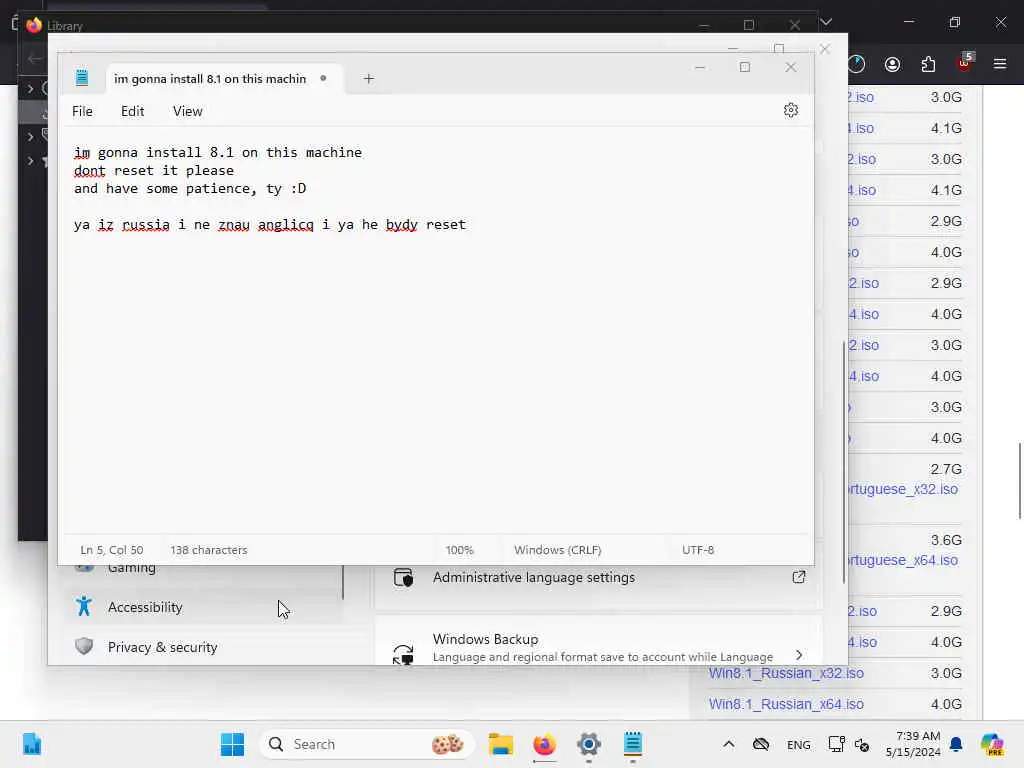
Task: Open the Portuguese_x32.iso link
Action: [903, 489]
